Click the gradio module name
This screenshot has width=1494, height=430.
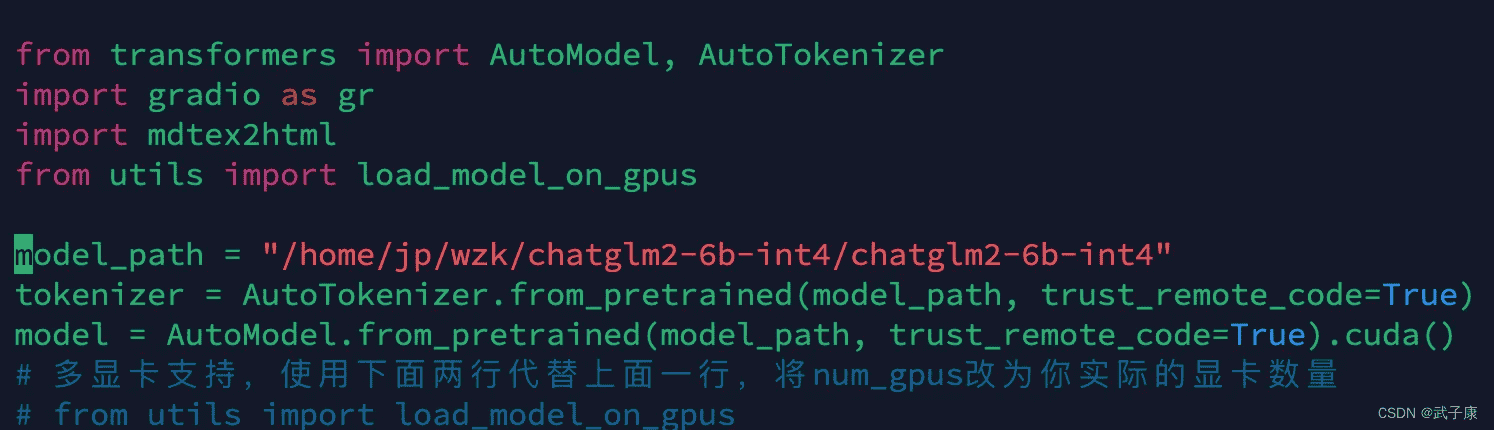(204, 95)
